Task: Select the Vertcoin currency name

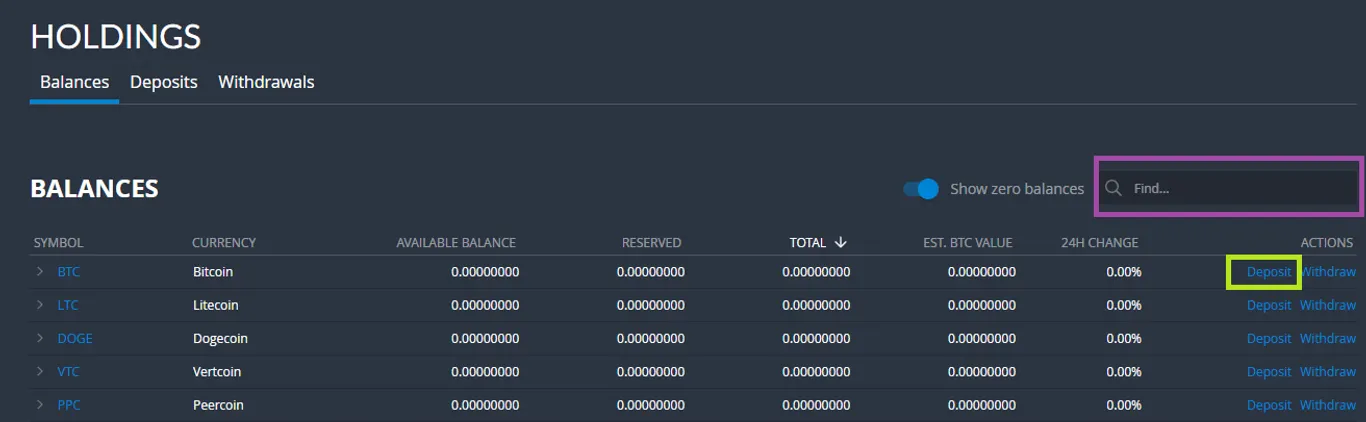Action: pyautogui.click(x=217, y=371)
